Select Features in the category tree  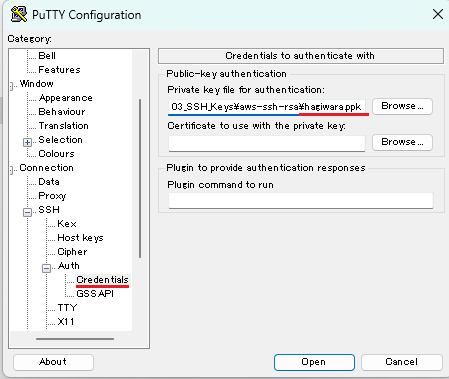(x=59, y=70)
